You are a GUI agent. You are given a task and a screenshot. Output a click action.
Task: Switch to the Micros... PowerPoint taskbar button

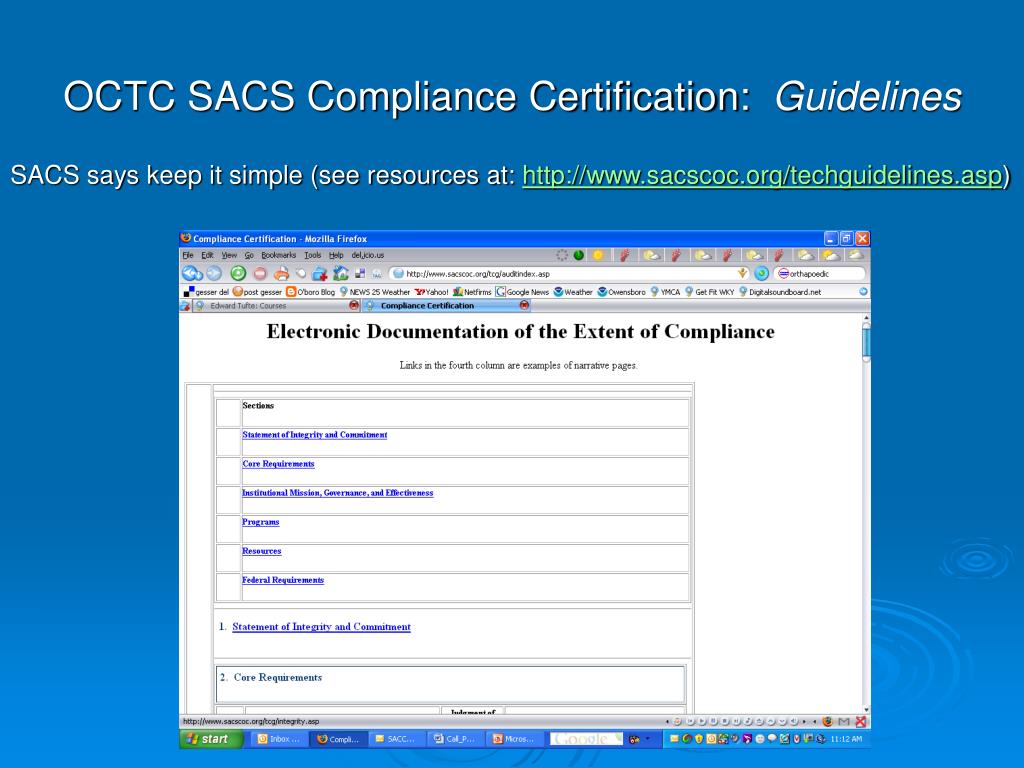(x=513, y=739)
